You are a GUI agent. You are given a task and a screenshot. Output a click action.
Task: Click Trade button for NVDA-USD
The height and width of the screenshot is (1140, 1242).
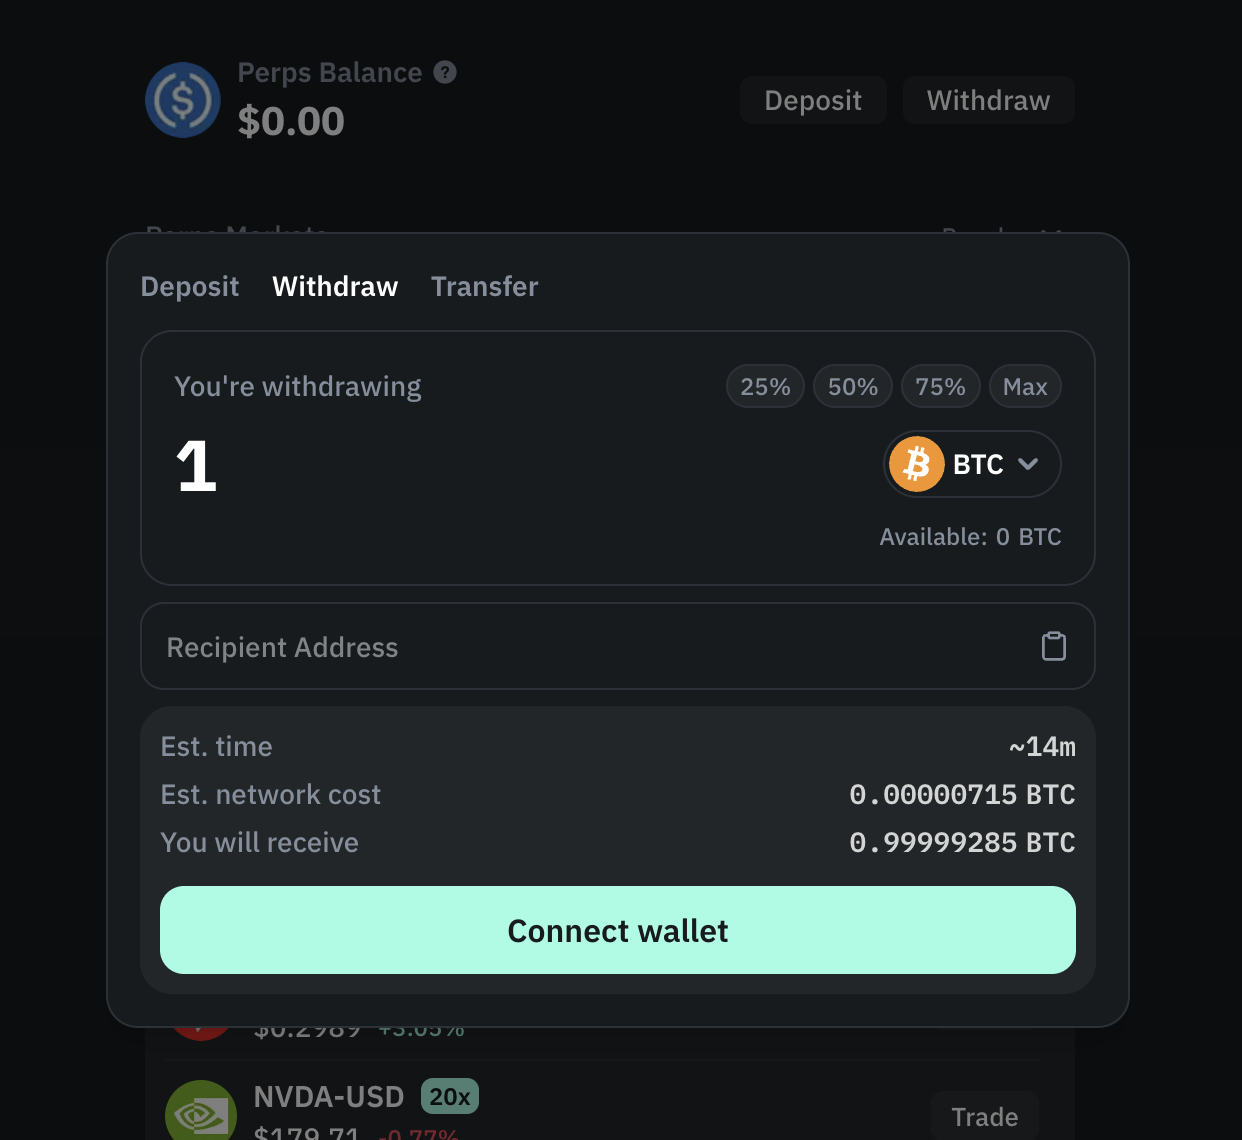click(x=984, y=1117)
